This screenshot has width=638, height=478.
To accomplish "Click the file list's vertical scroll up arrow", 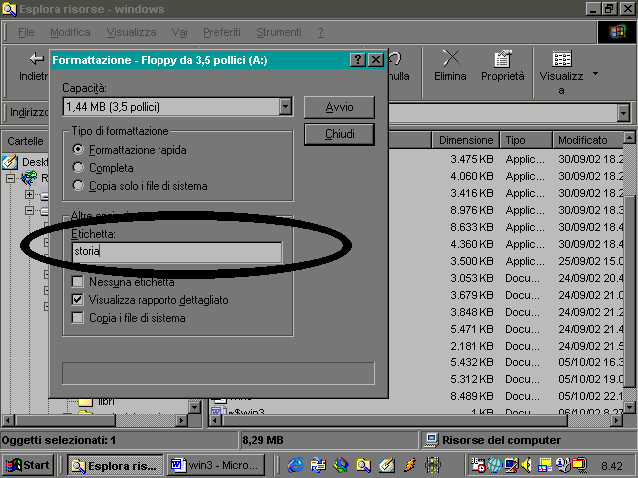I will (x=629, y=138).
